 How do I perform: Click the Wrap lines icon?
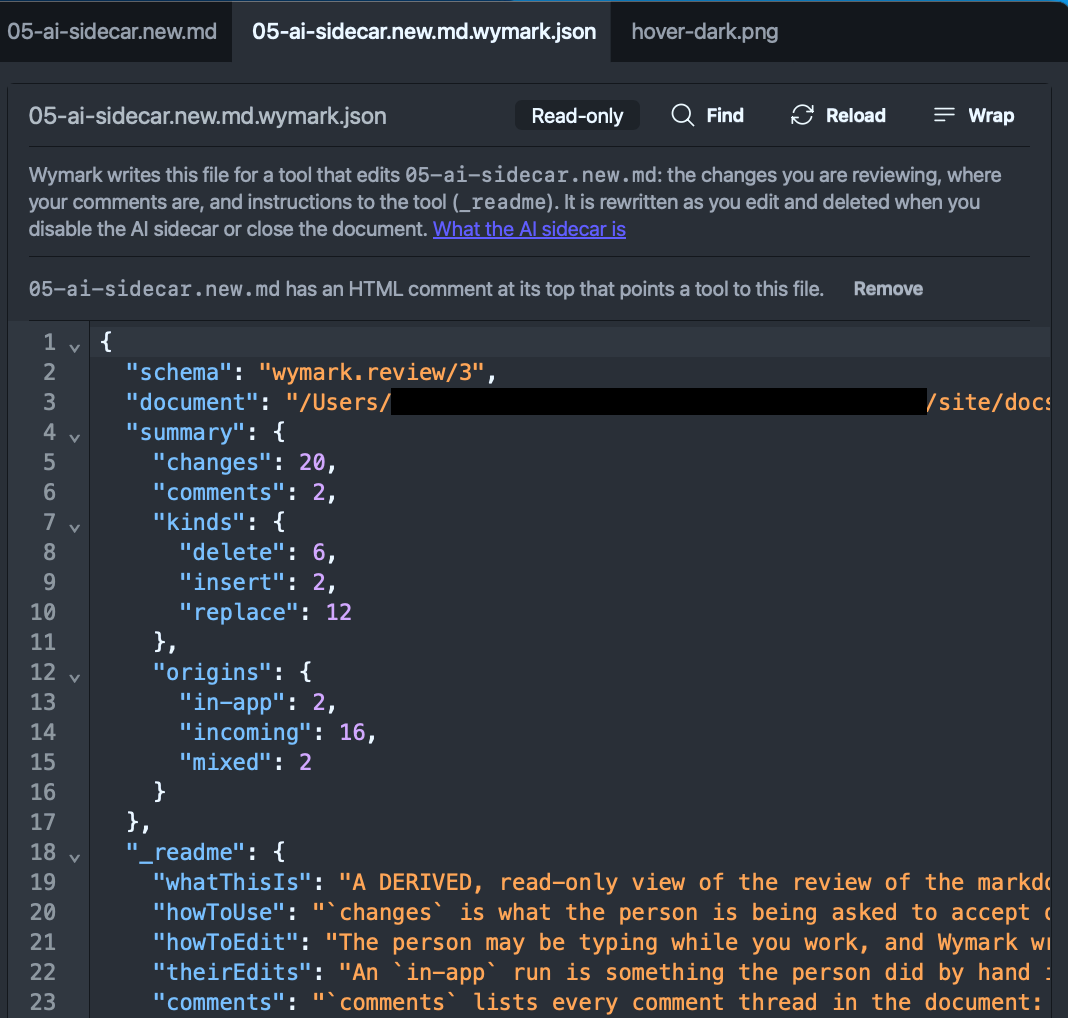click(944, 115)
